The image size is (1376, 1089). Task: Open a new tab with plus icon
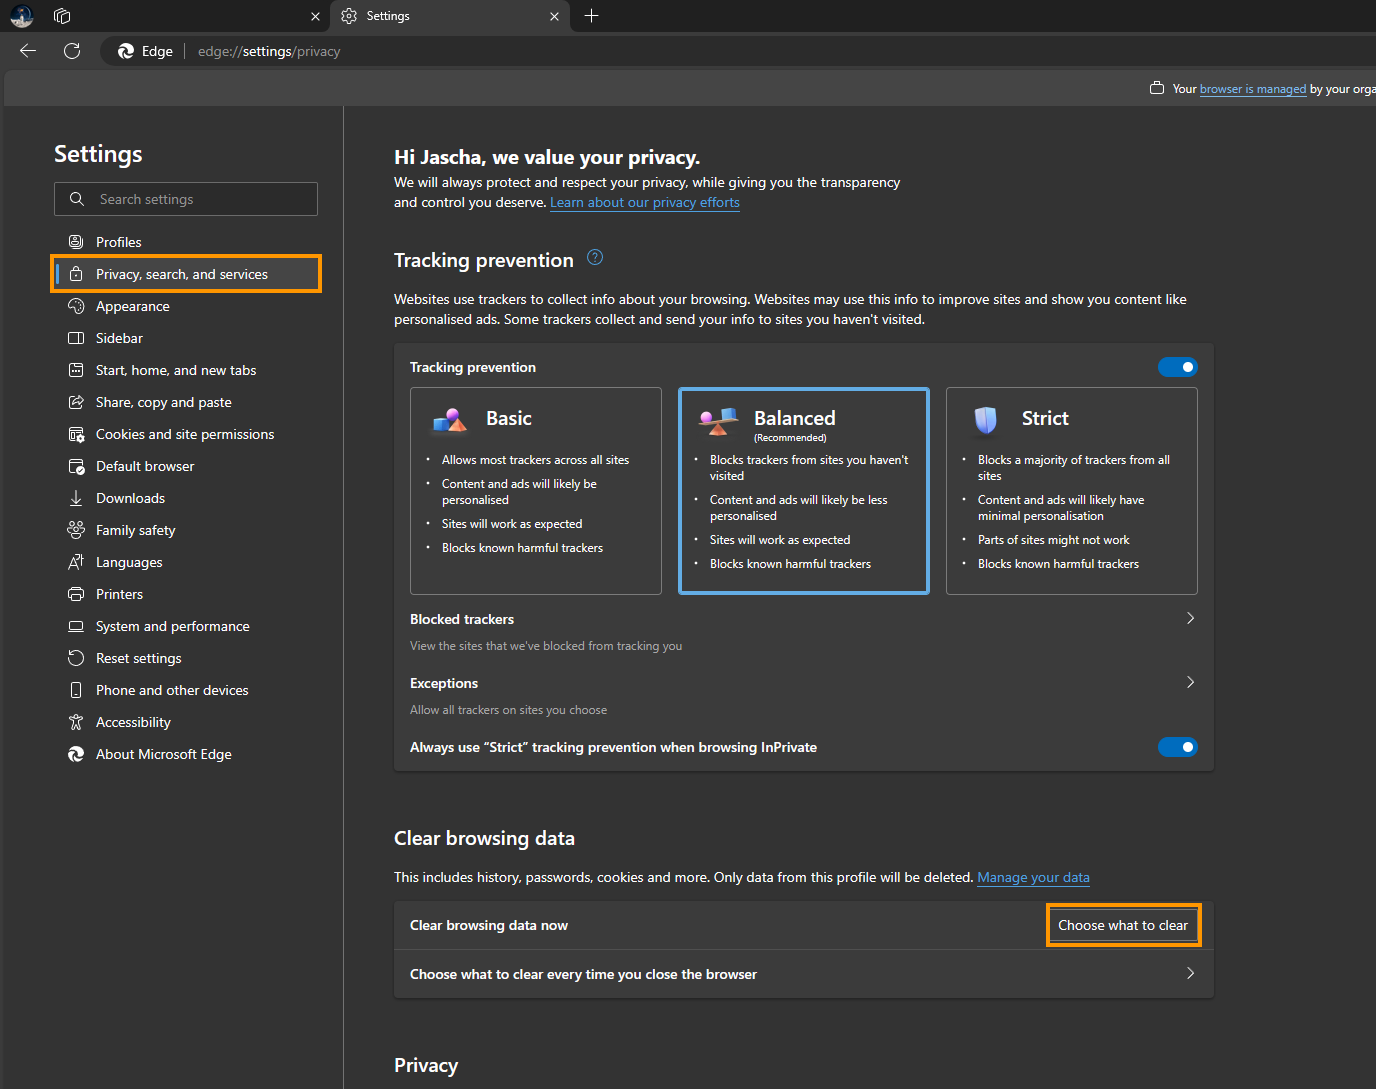coord(591,16)
